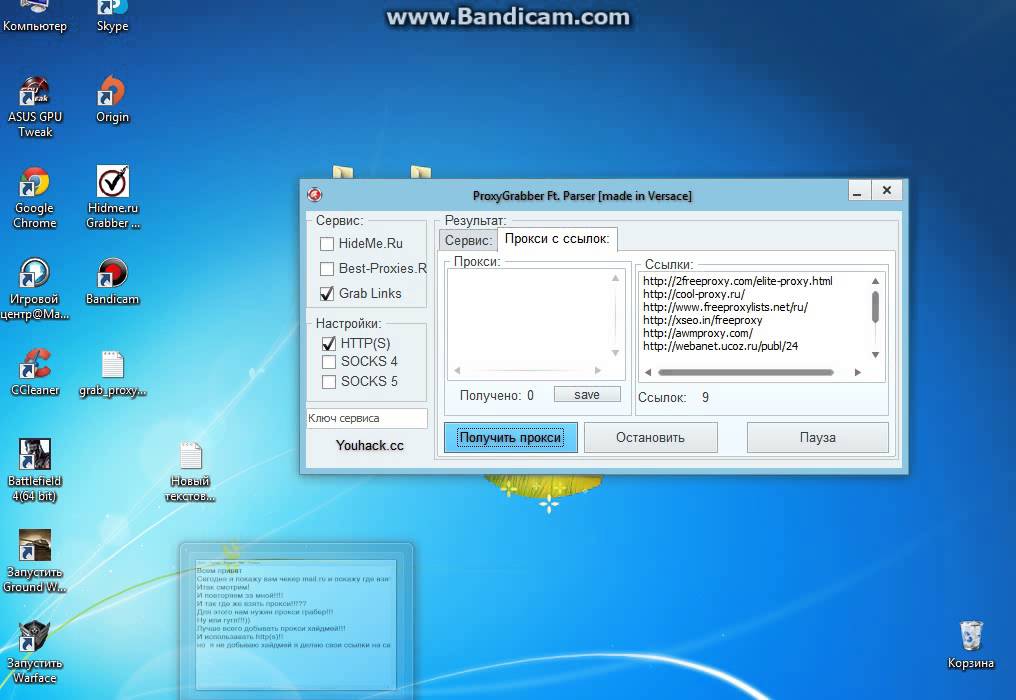Open the CCleaner desktop shortcut
This screenshot has width=1016, height=700.
click(x=35, y=373)
